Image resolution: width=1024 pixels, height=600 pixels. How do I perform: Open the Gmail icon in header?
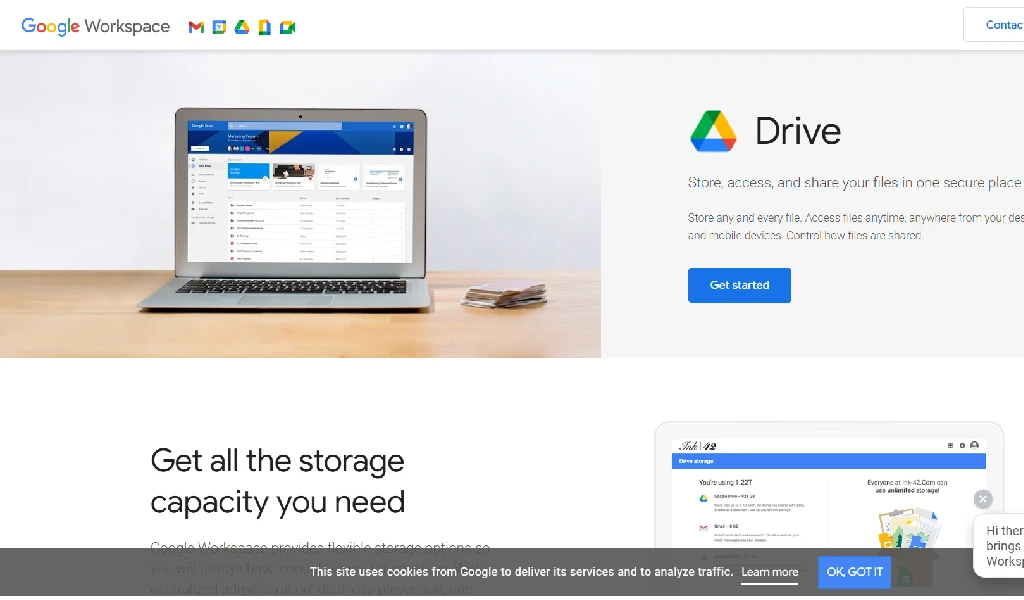[x=196, y=27]
